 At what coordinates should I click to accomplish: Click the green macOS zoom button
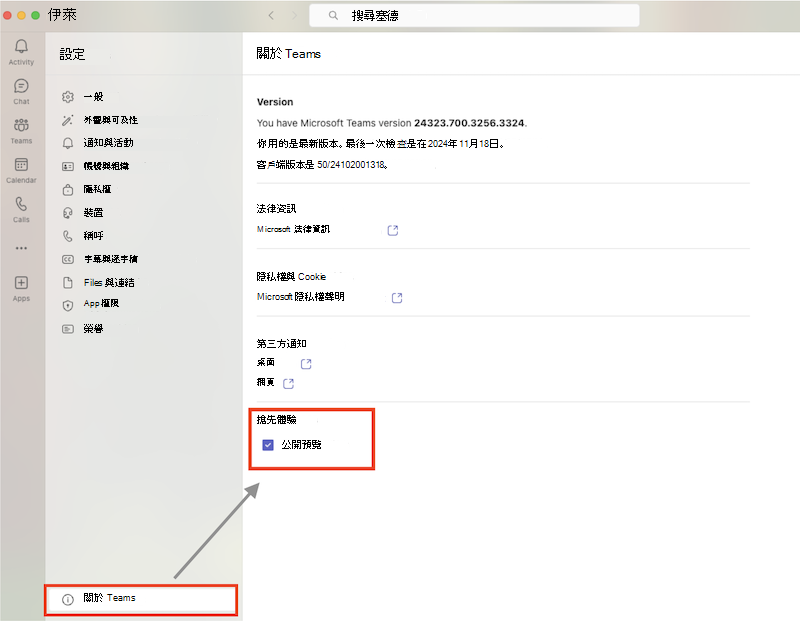coord(35,15)
